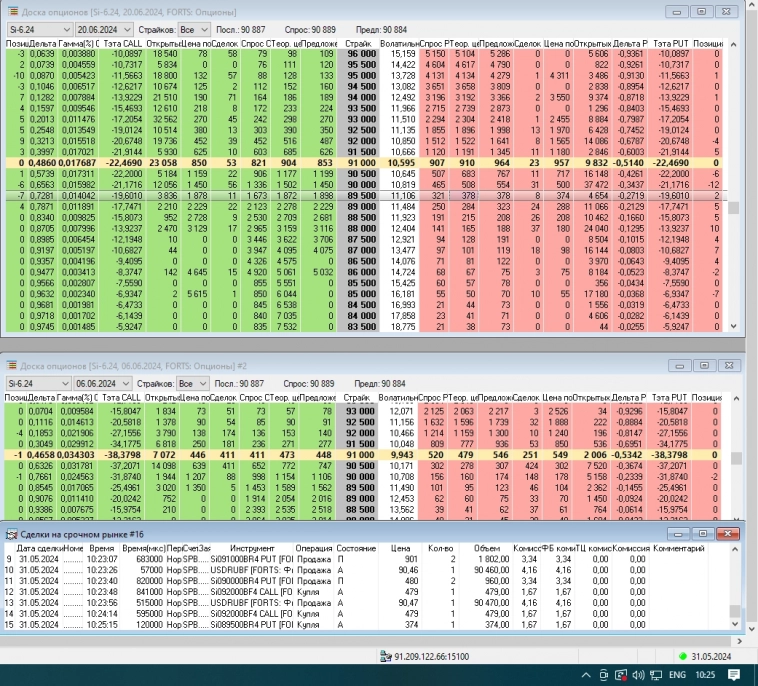Click the Сделки на срочном рынке window icon

coord(11,535)
